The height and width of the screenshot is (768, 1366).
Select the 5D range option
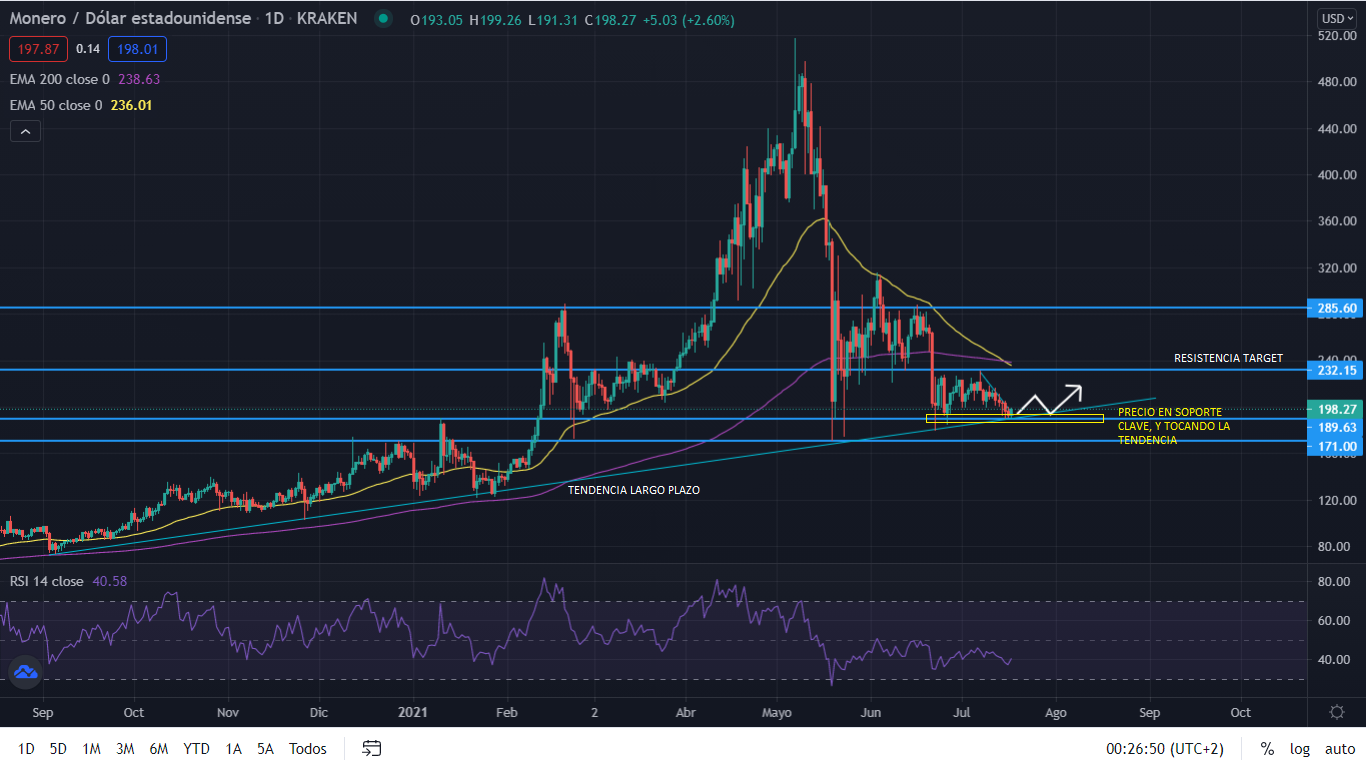click(x=58, y=748)
